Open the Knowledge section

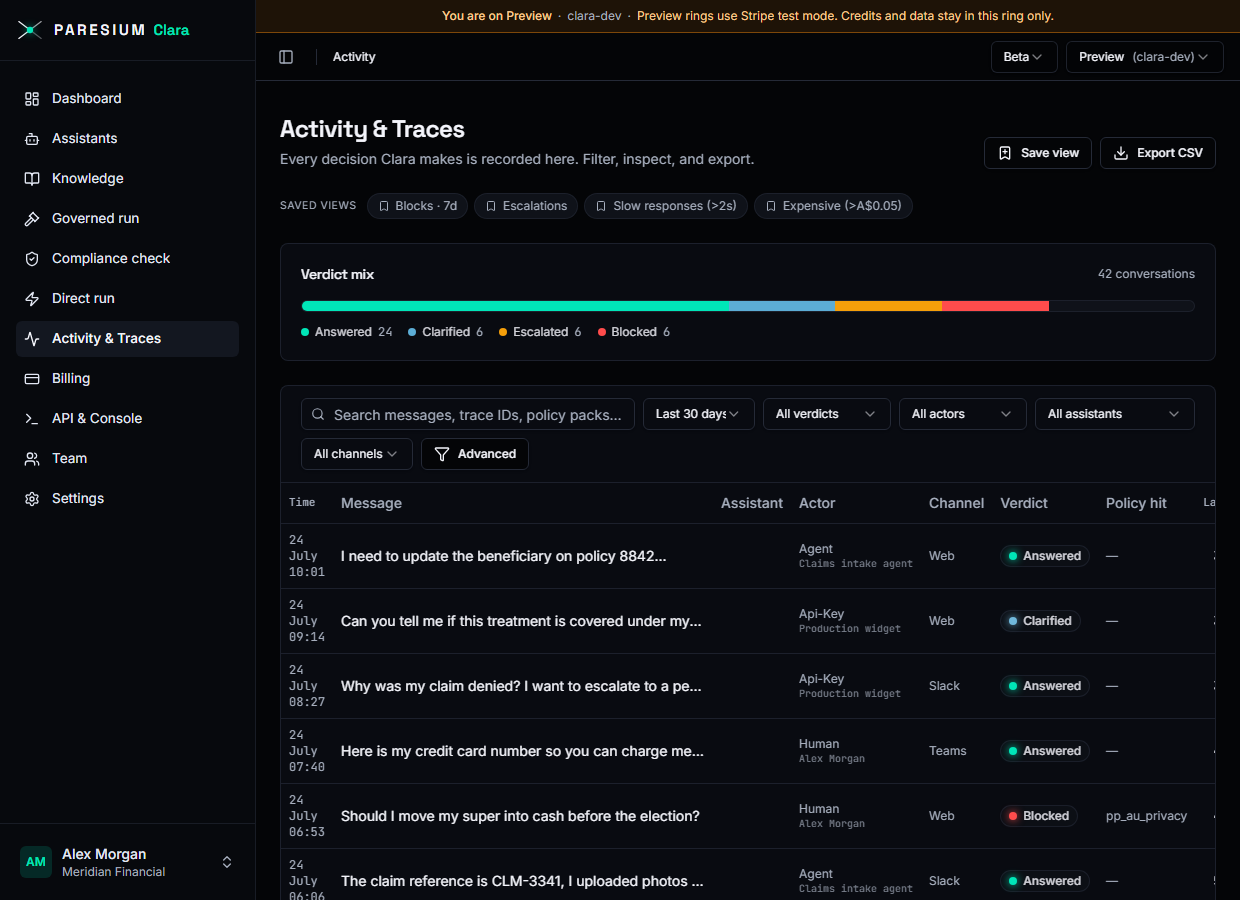[127, 178]
